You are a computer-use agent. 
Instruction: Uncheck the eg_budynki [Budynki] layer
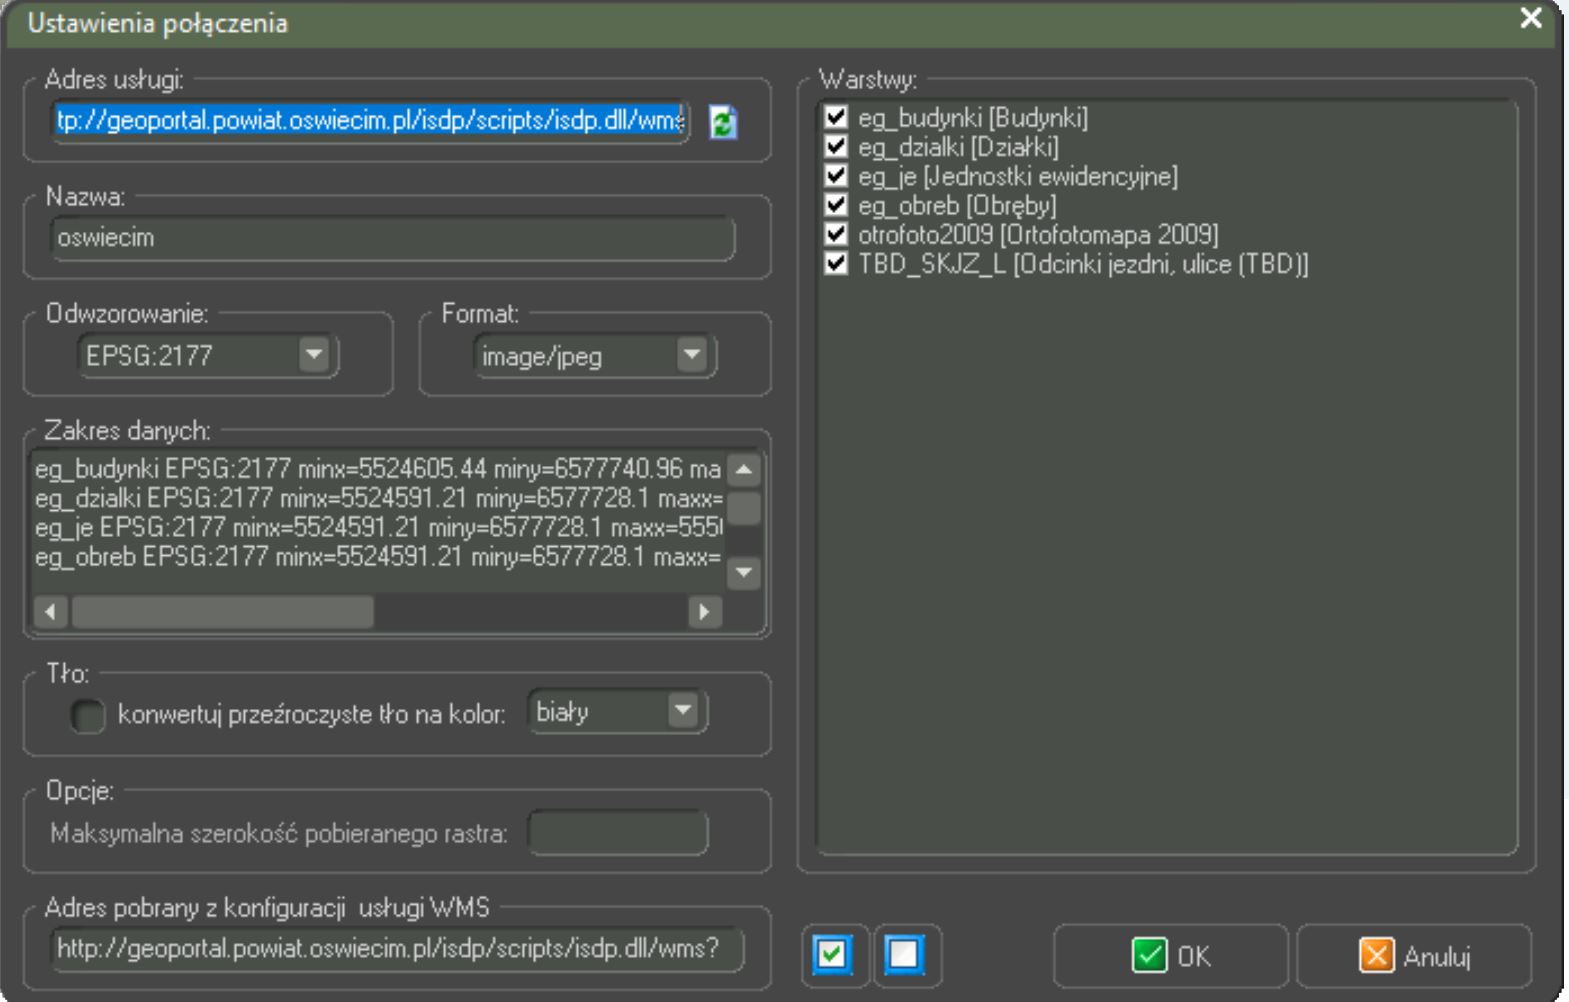pos(836,117)
